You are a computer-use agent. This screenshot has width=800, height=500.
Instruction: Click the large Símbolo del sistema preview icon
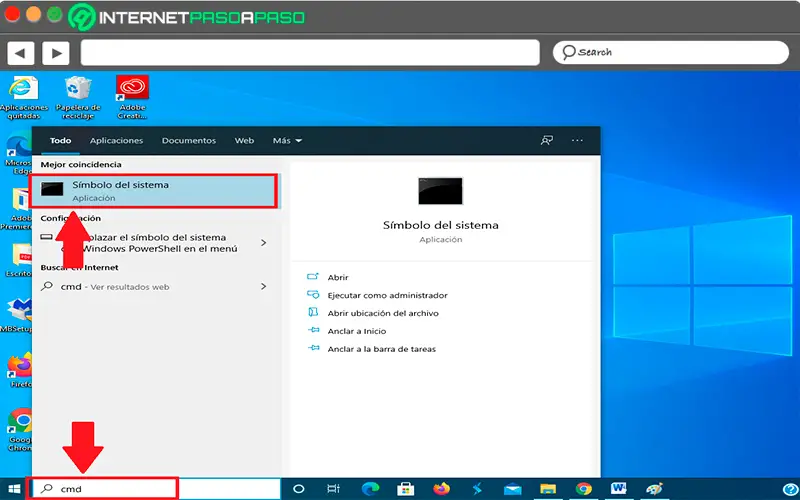[x=440, y=191]
